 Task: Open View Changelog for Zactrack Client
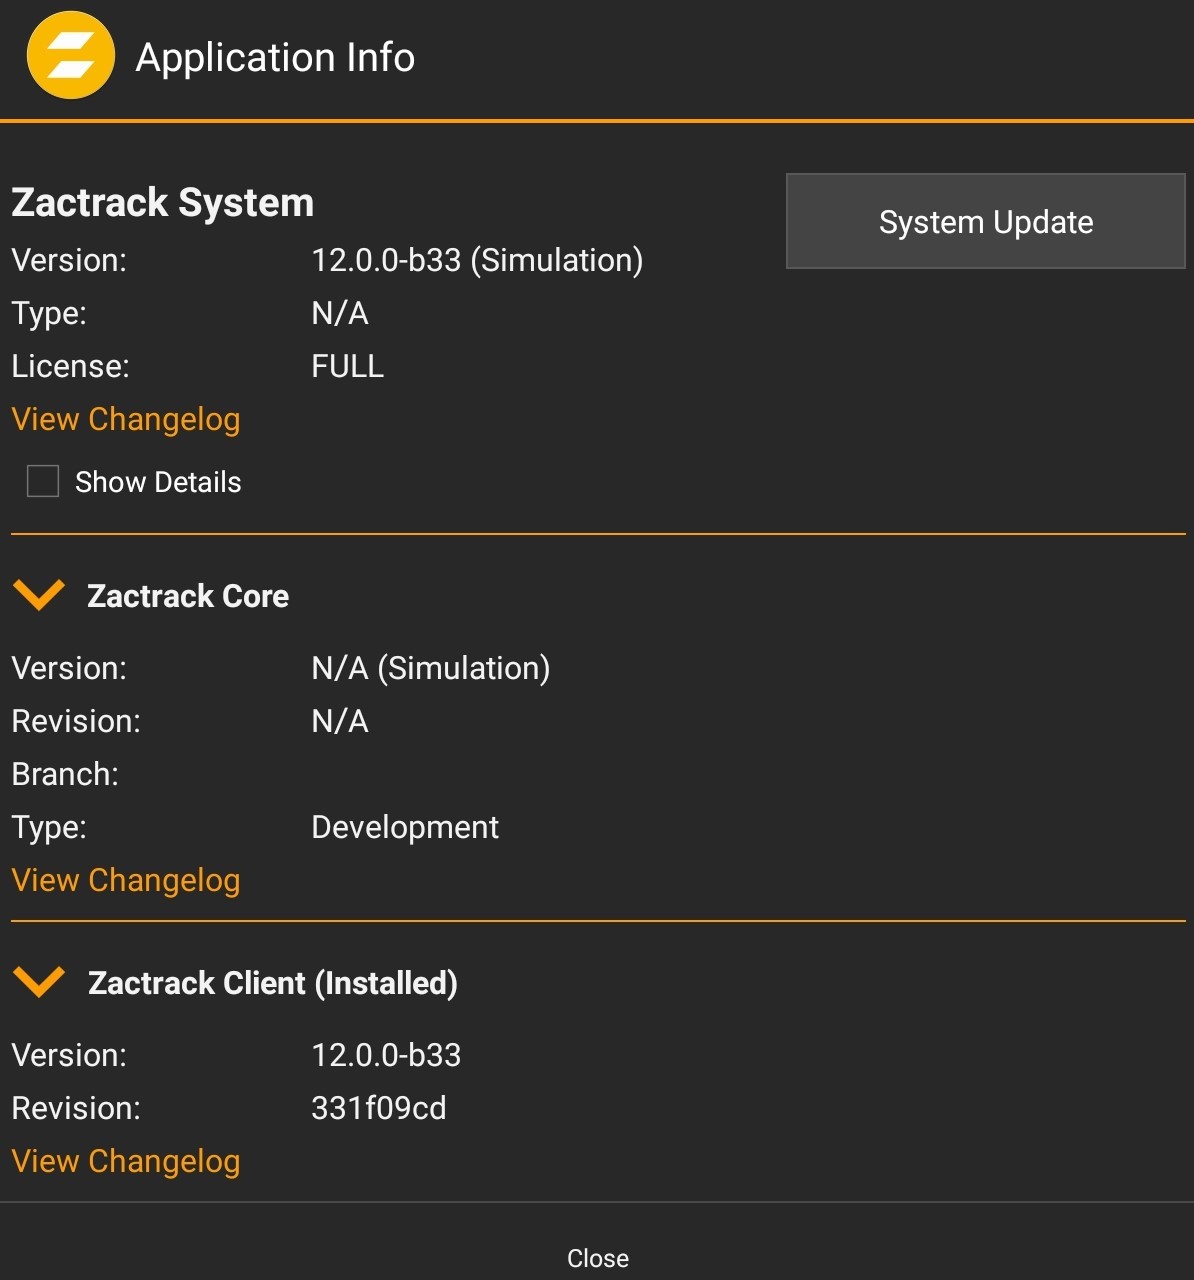coord(126,1161)
